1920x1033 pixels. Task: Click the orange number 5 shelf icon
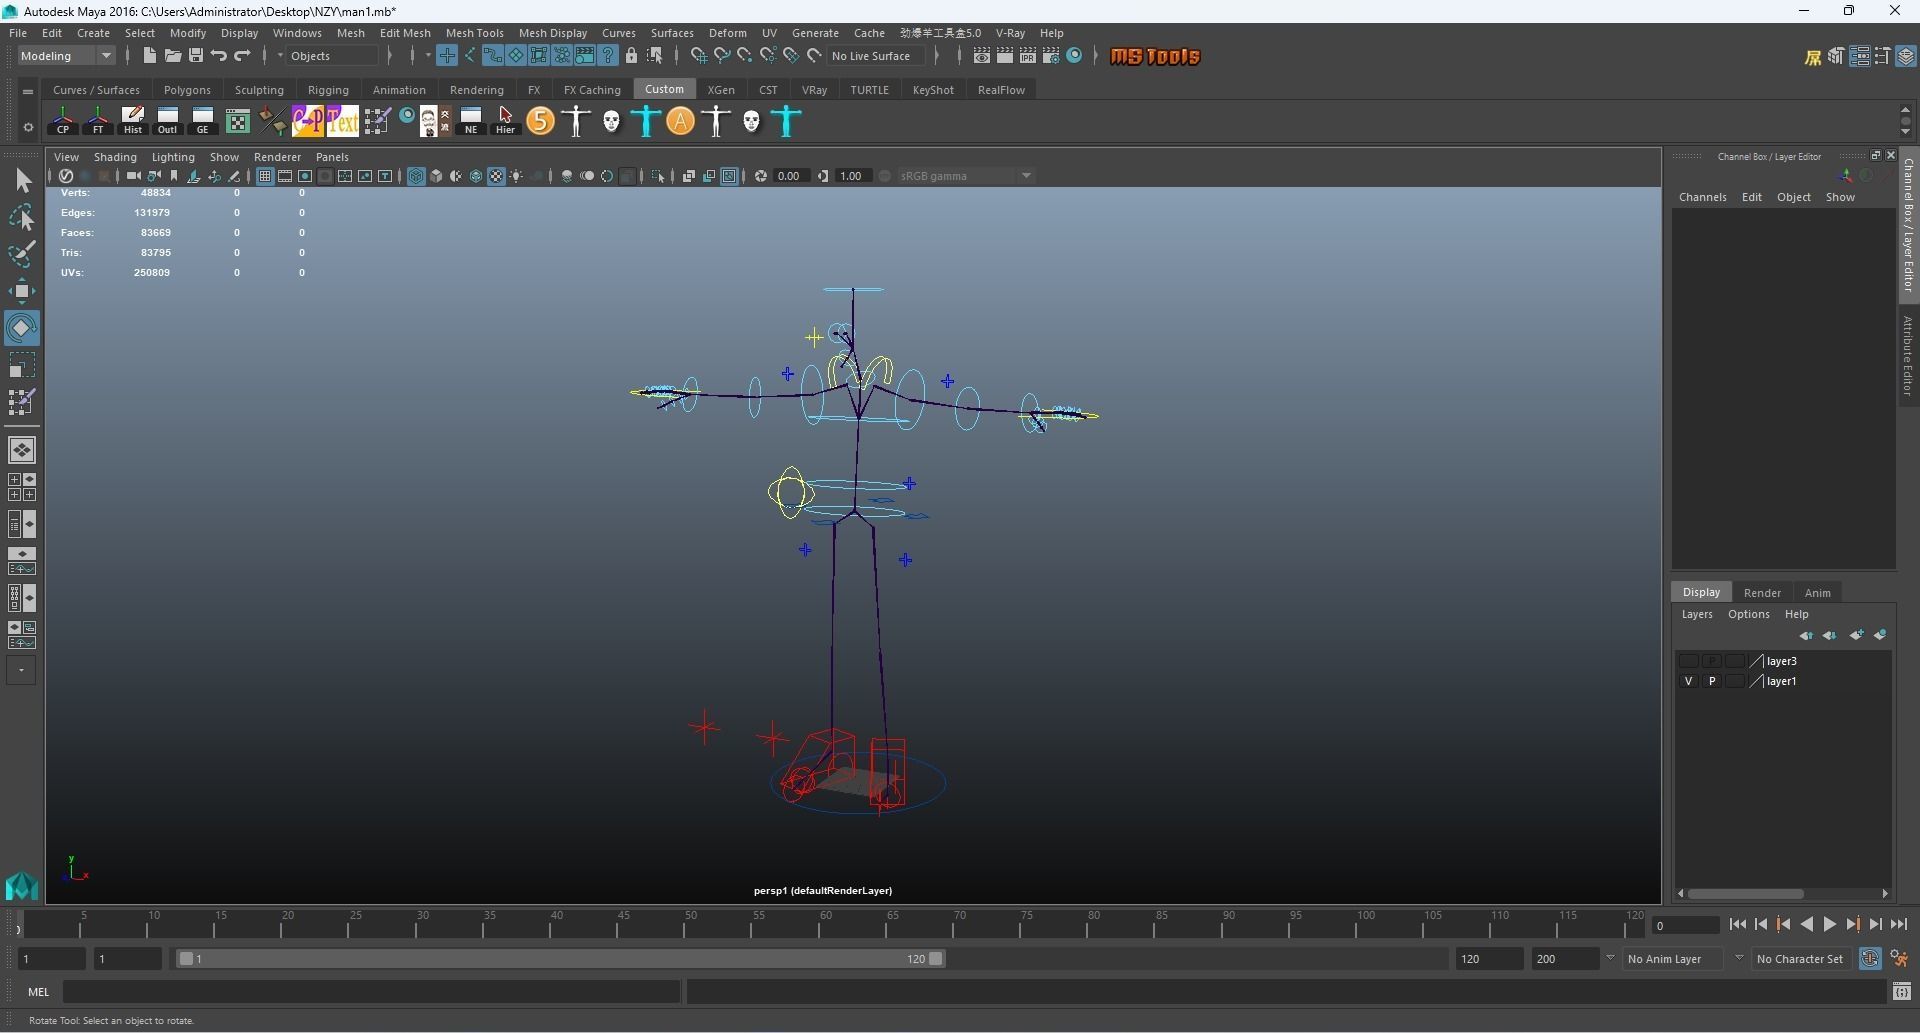pos(541,121)
